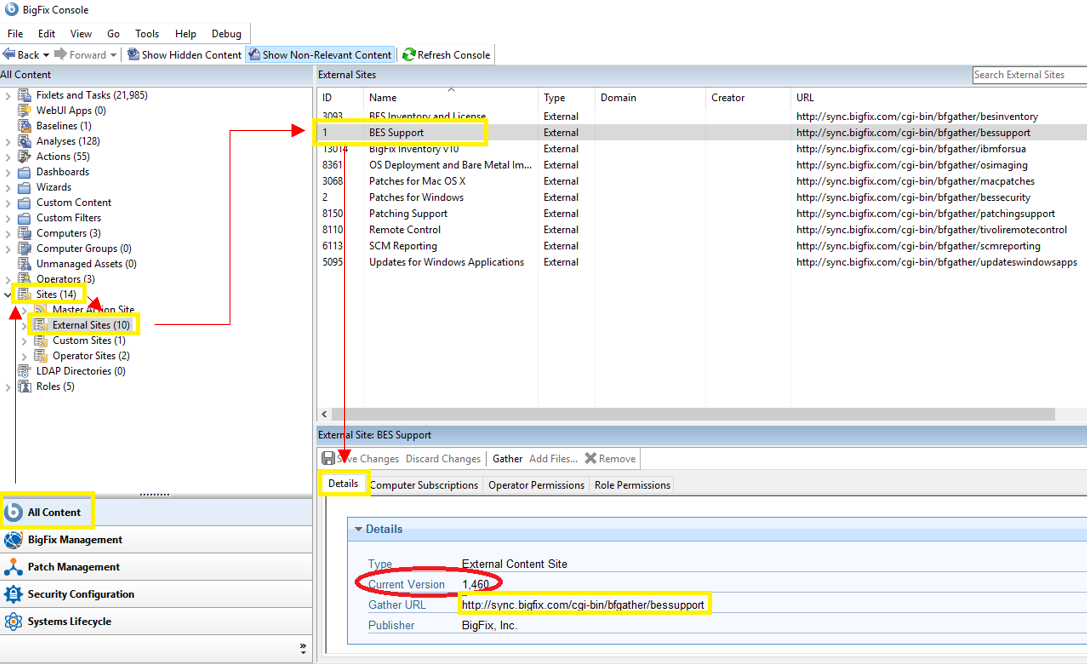Click the Search External Sites field

coord(1028,75)
